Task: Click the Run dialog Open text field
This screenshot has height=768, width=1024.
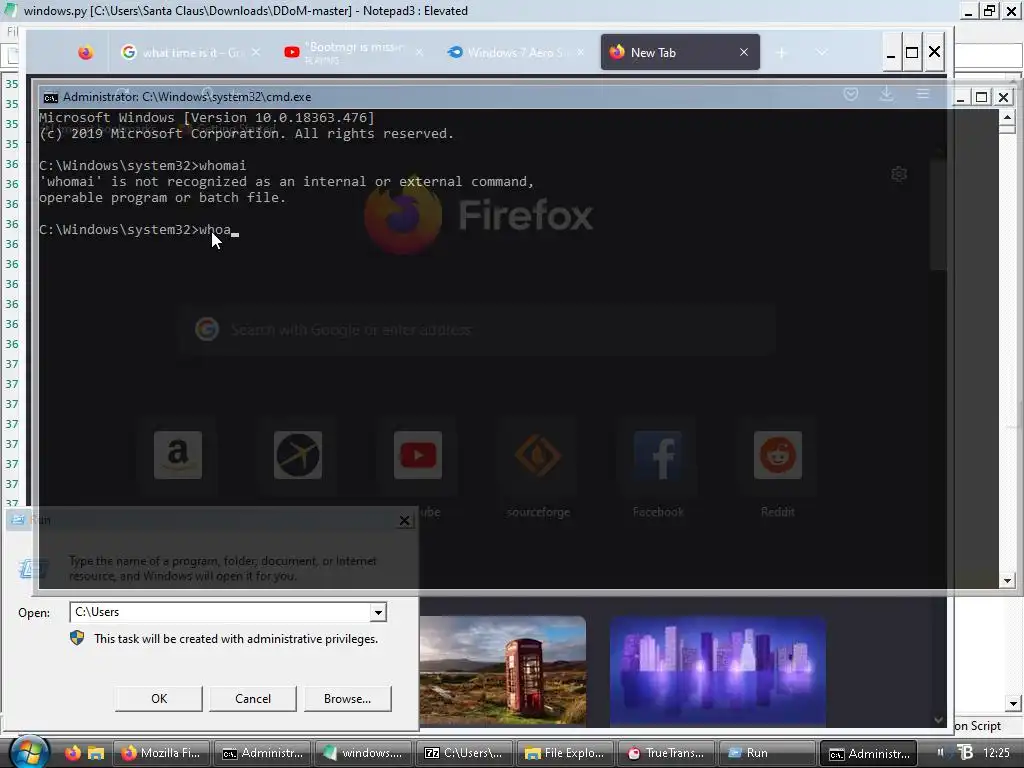Action: coord(220,613)
